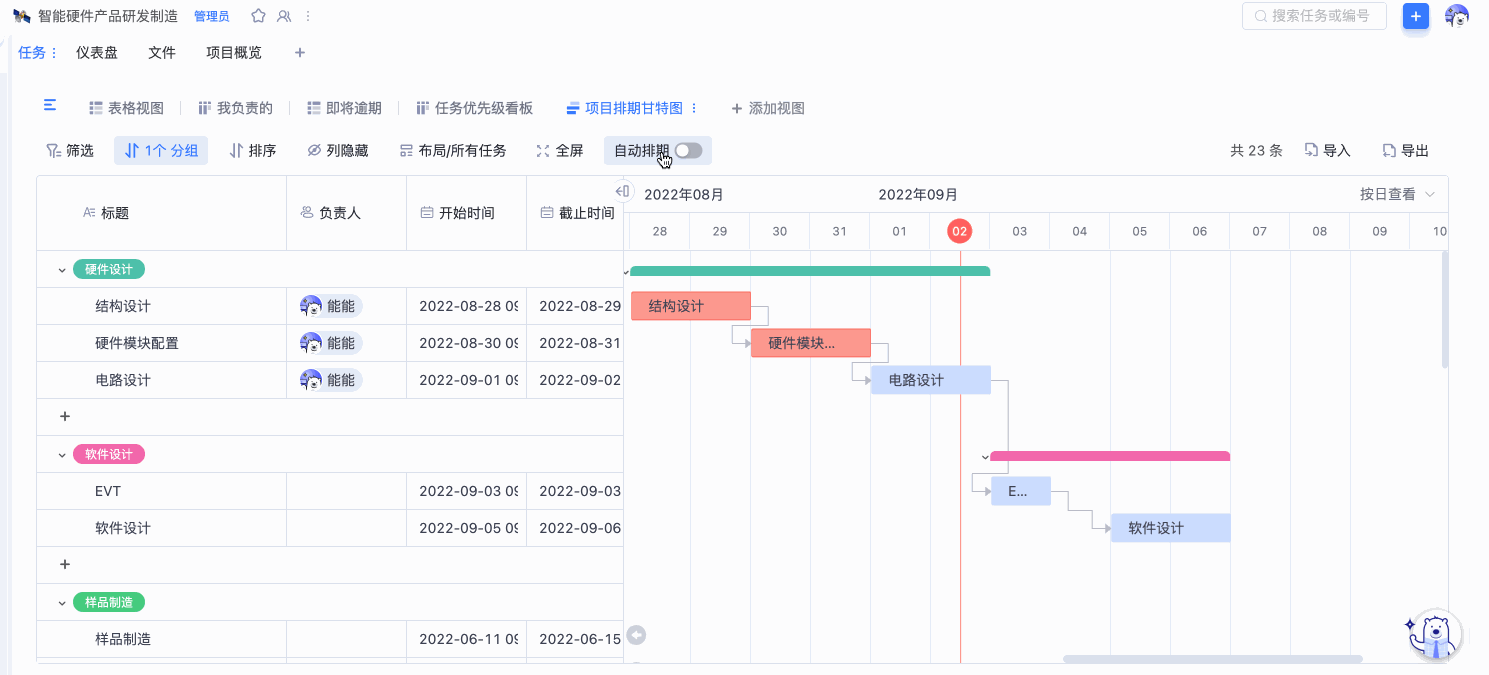
Task: Enter fullscreen mode with 全屏
Action: pyautogui.click(x=560, y=151)
